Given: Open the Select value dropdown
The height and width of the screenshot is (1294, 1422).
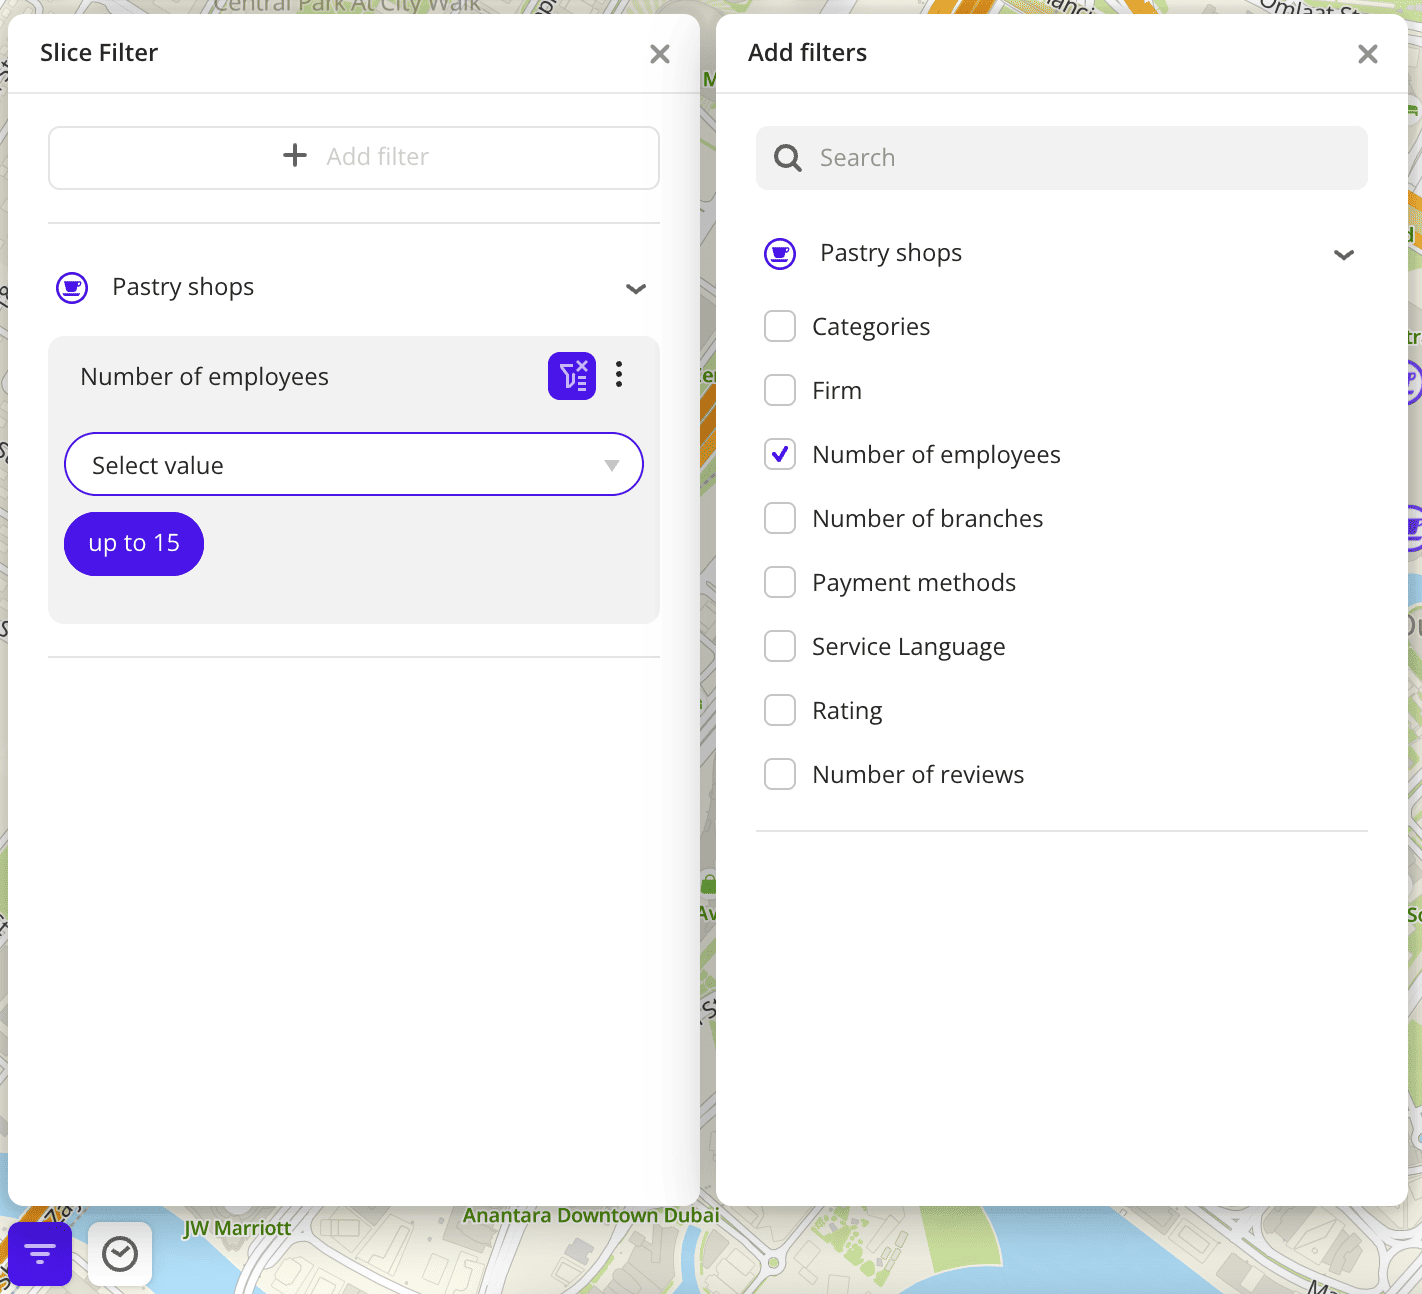Looking at the screenshot, I should [353, 465].
